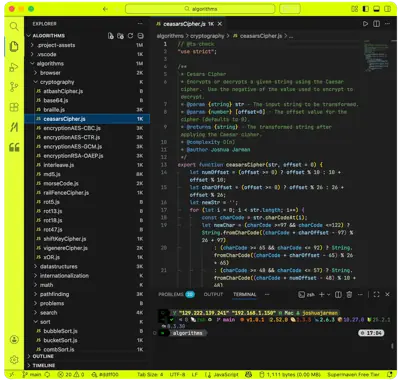Expand the pathfinding folder

[x=87, y=294]
